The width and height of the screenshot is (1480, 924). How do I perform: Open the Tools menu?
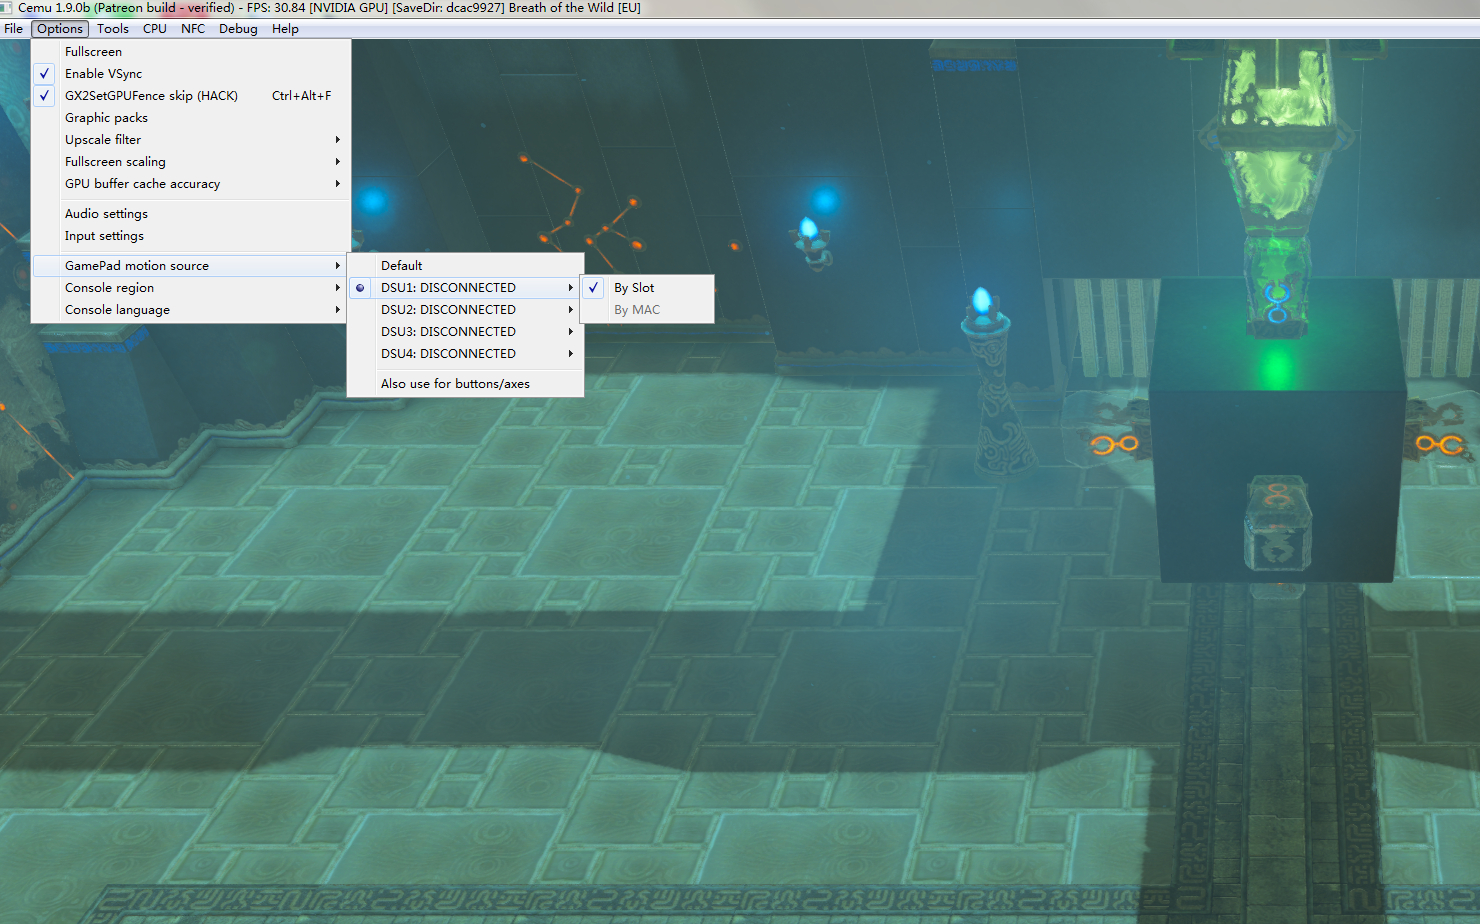tap(113, 29)
